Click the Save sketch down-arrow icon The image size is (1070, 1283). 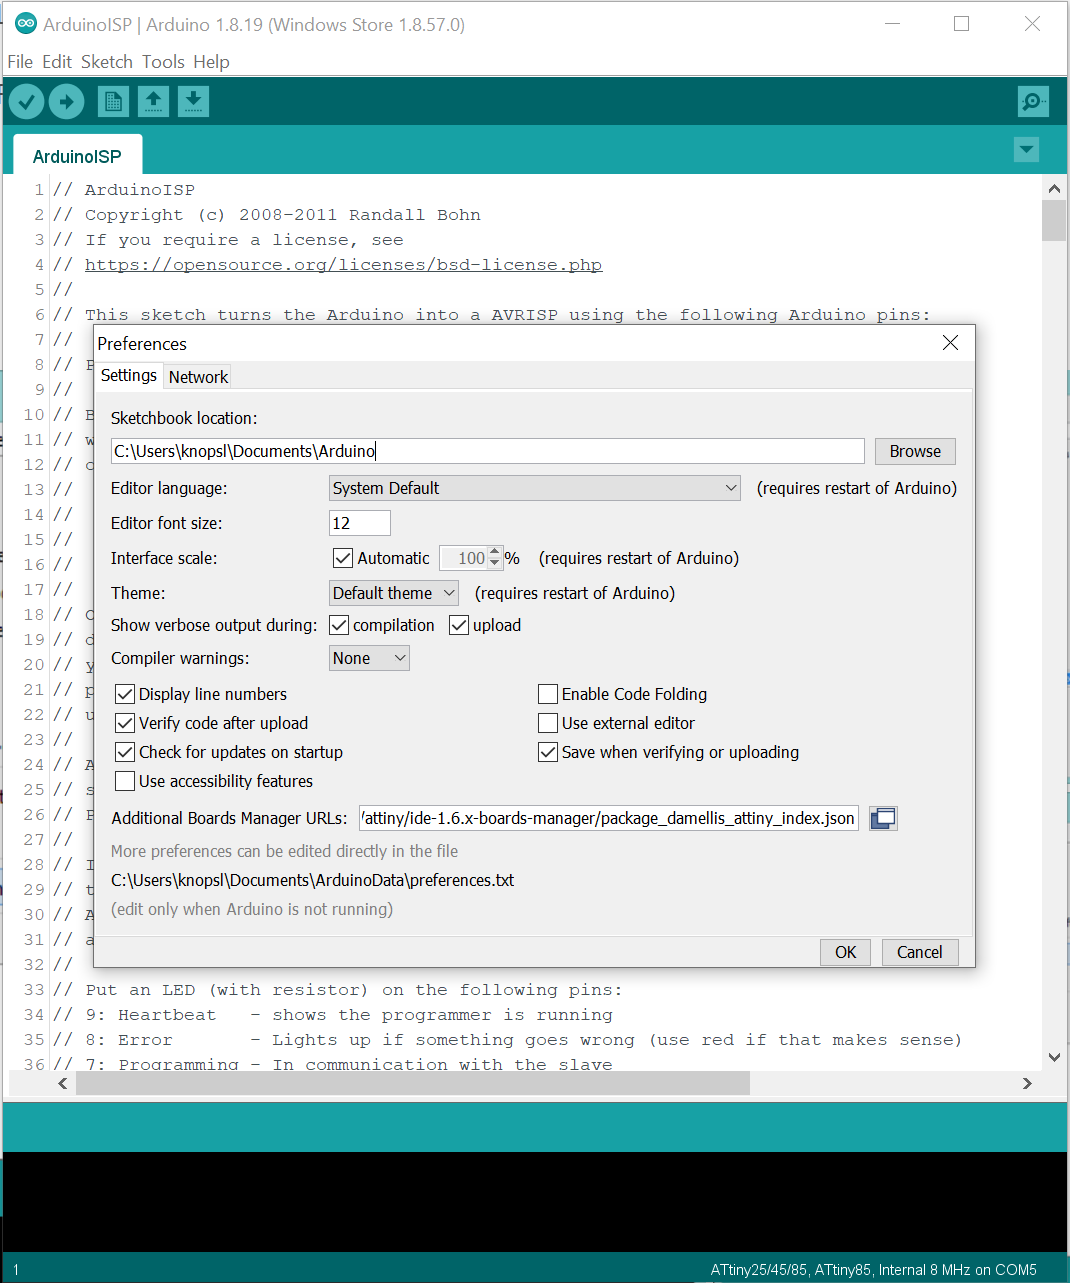pyautogui.click(x=193, y=101)
